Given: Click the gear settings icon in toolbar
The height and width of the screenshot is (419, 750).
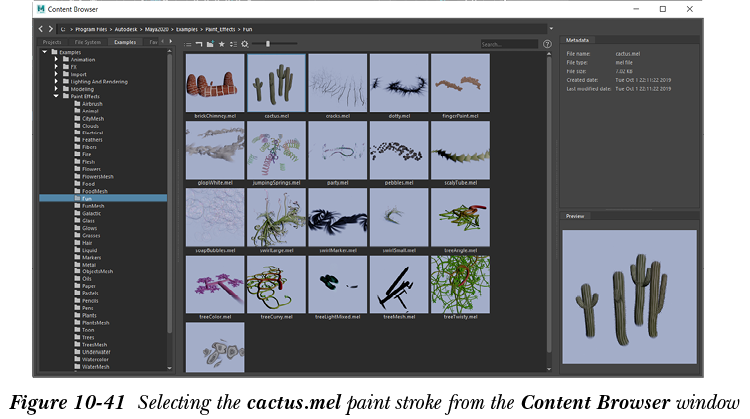Looking at the screenshot, I should pos(245,44).
